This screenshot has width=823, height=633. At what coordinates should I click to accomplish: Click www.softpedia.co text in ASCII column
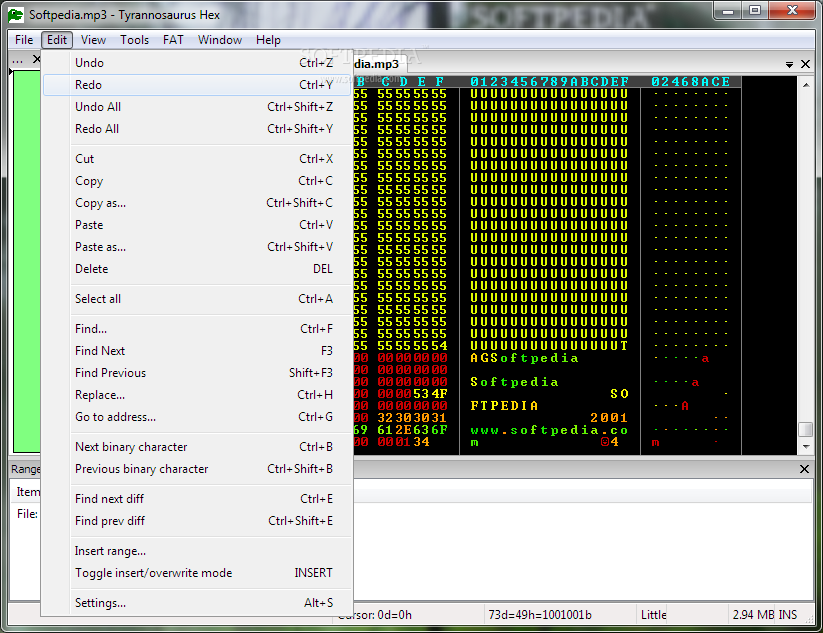[549, 430]
